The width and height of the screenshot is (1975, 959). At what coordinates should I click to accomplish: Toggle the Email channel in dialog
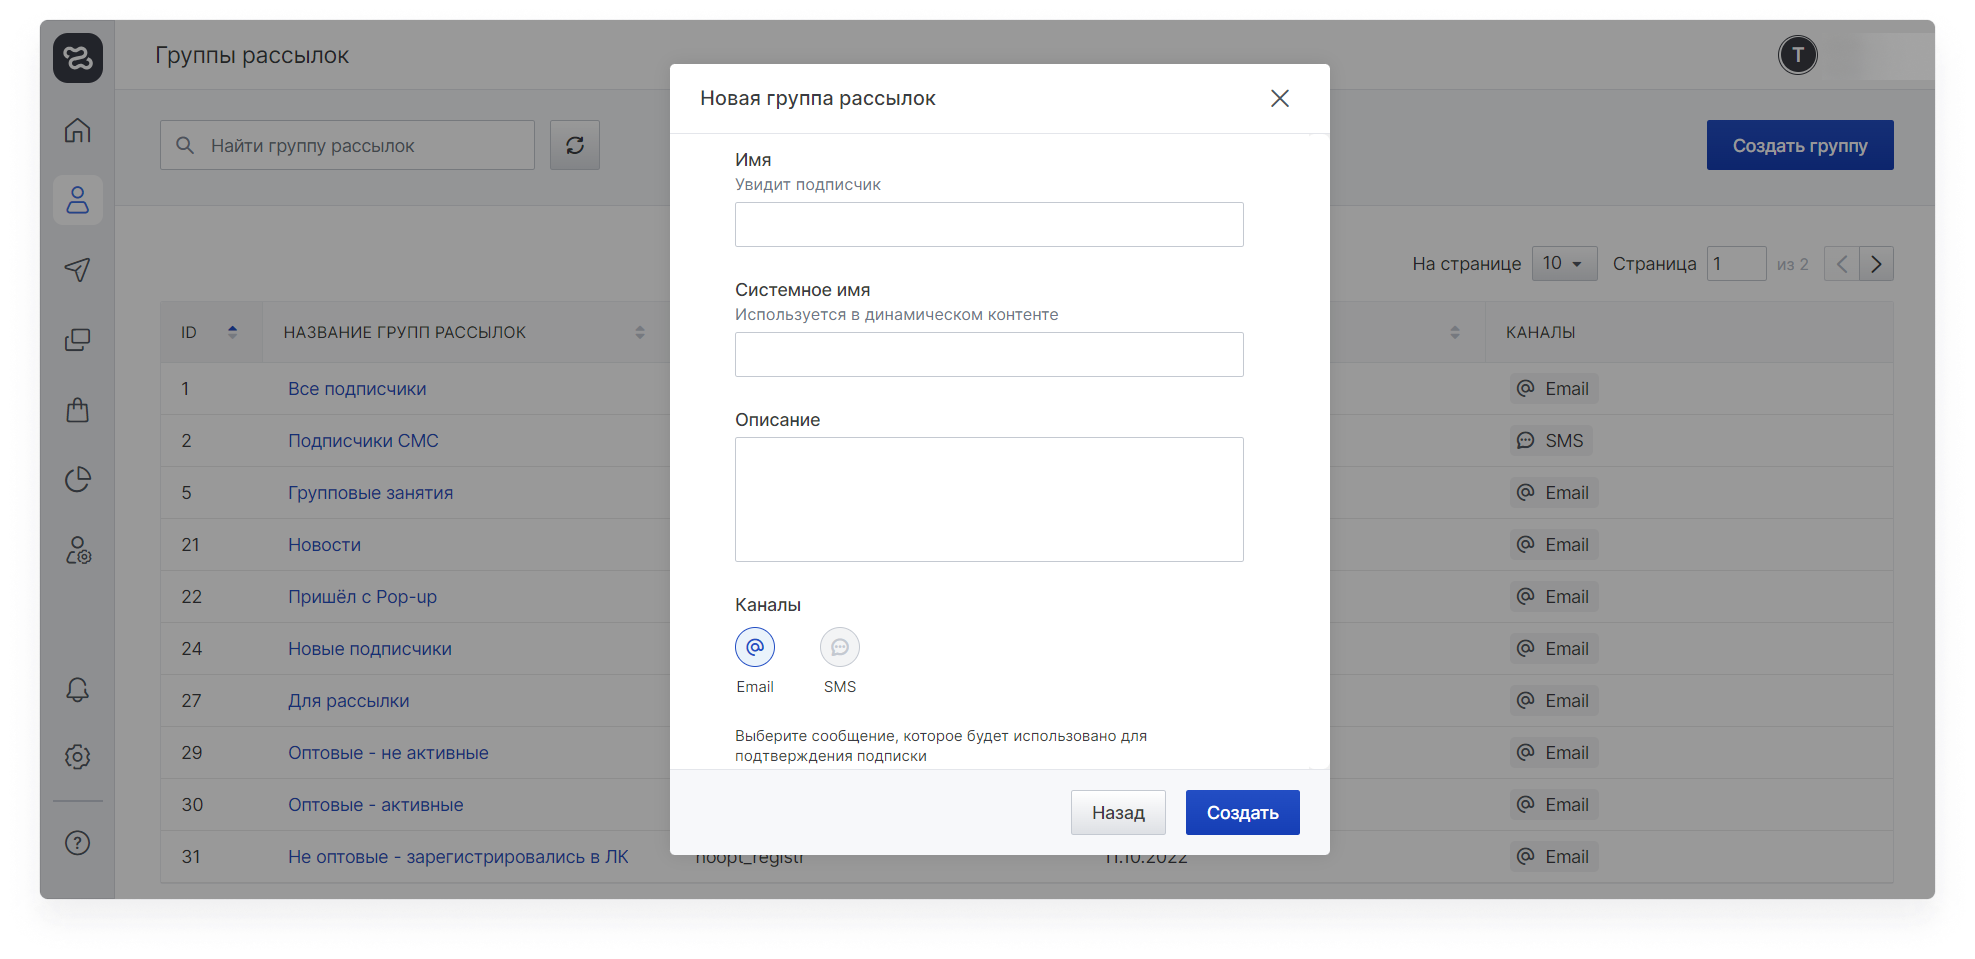755,647
